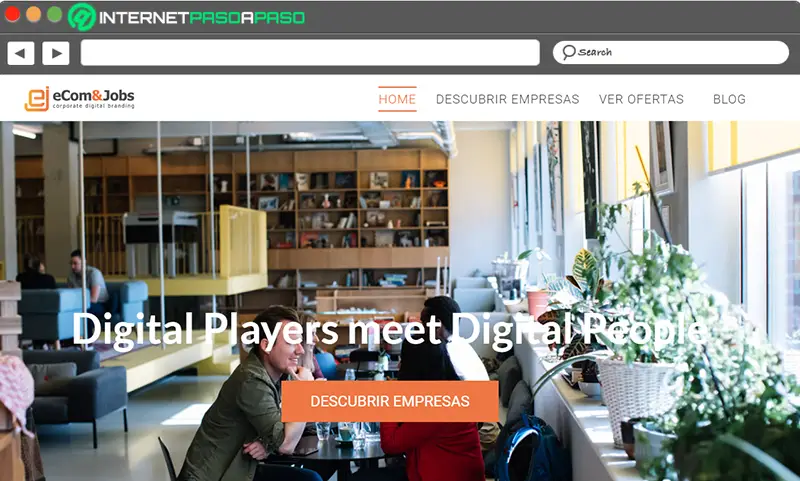This screenshot has height=481, width=800.
Task: Focus the empty browser address bar
Action: click(310, 53)
